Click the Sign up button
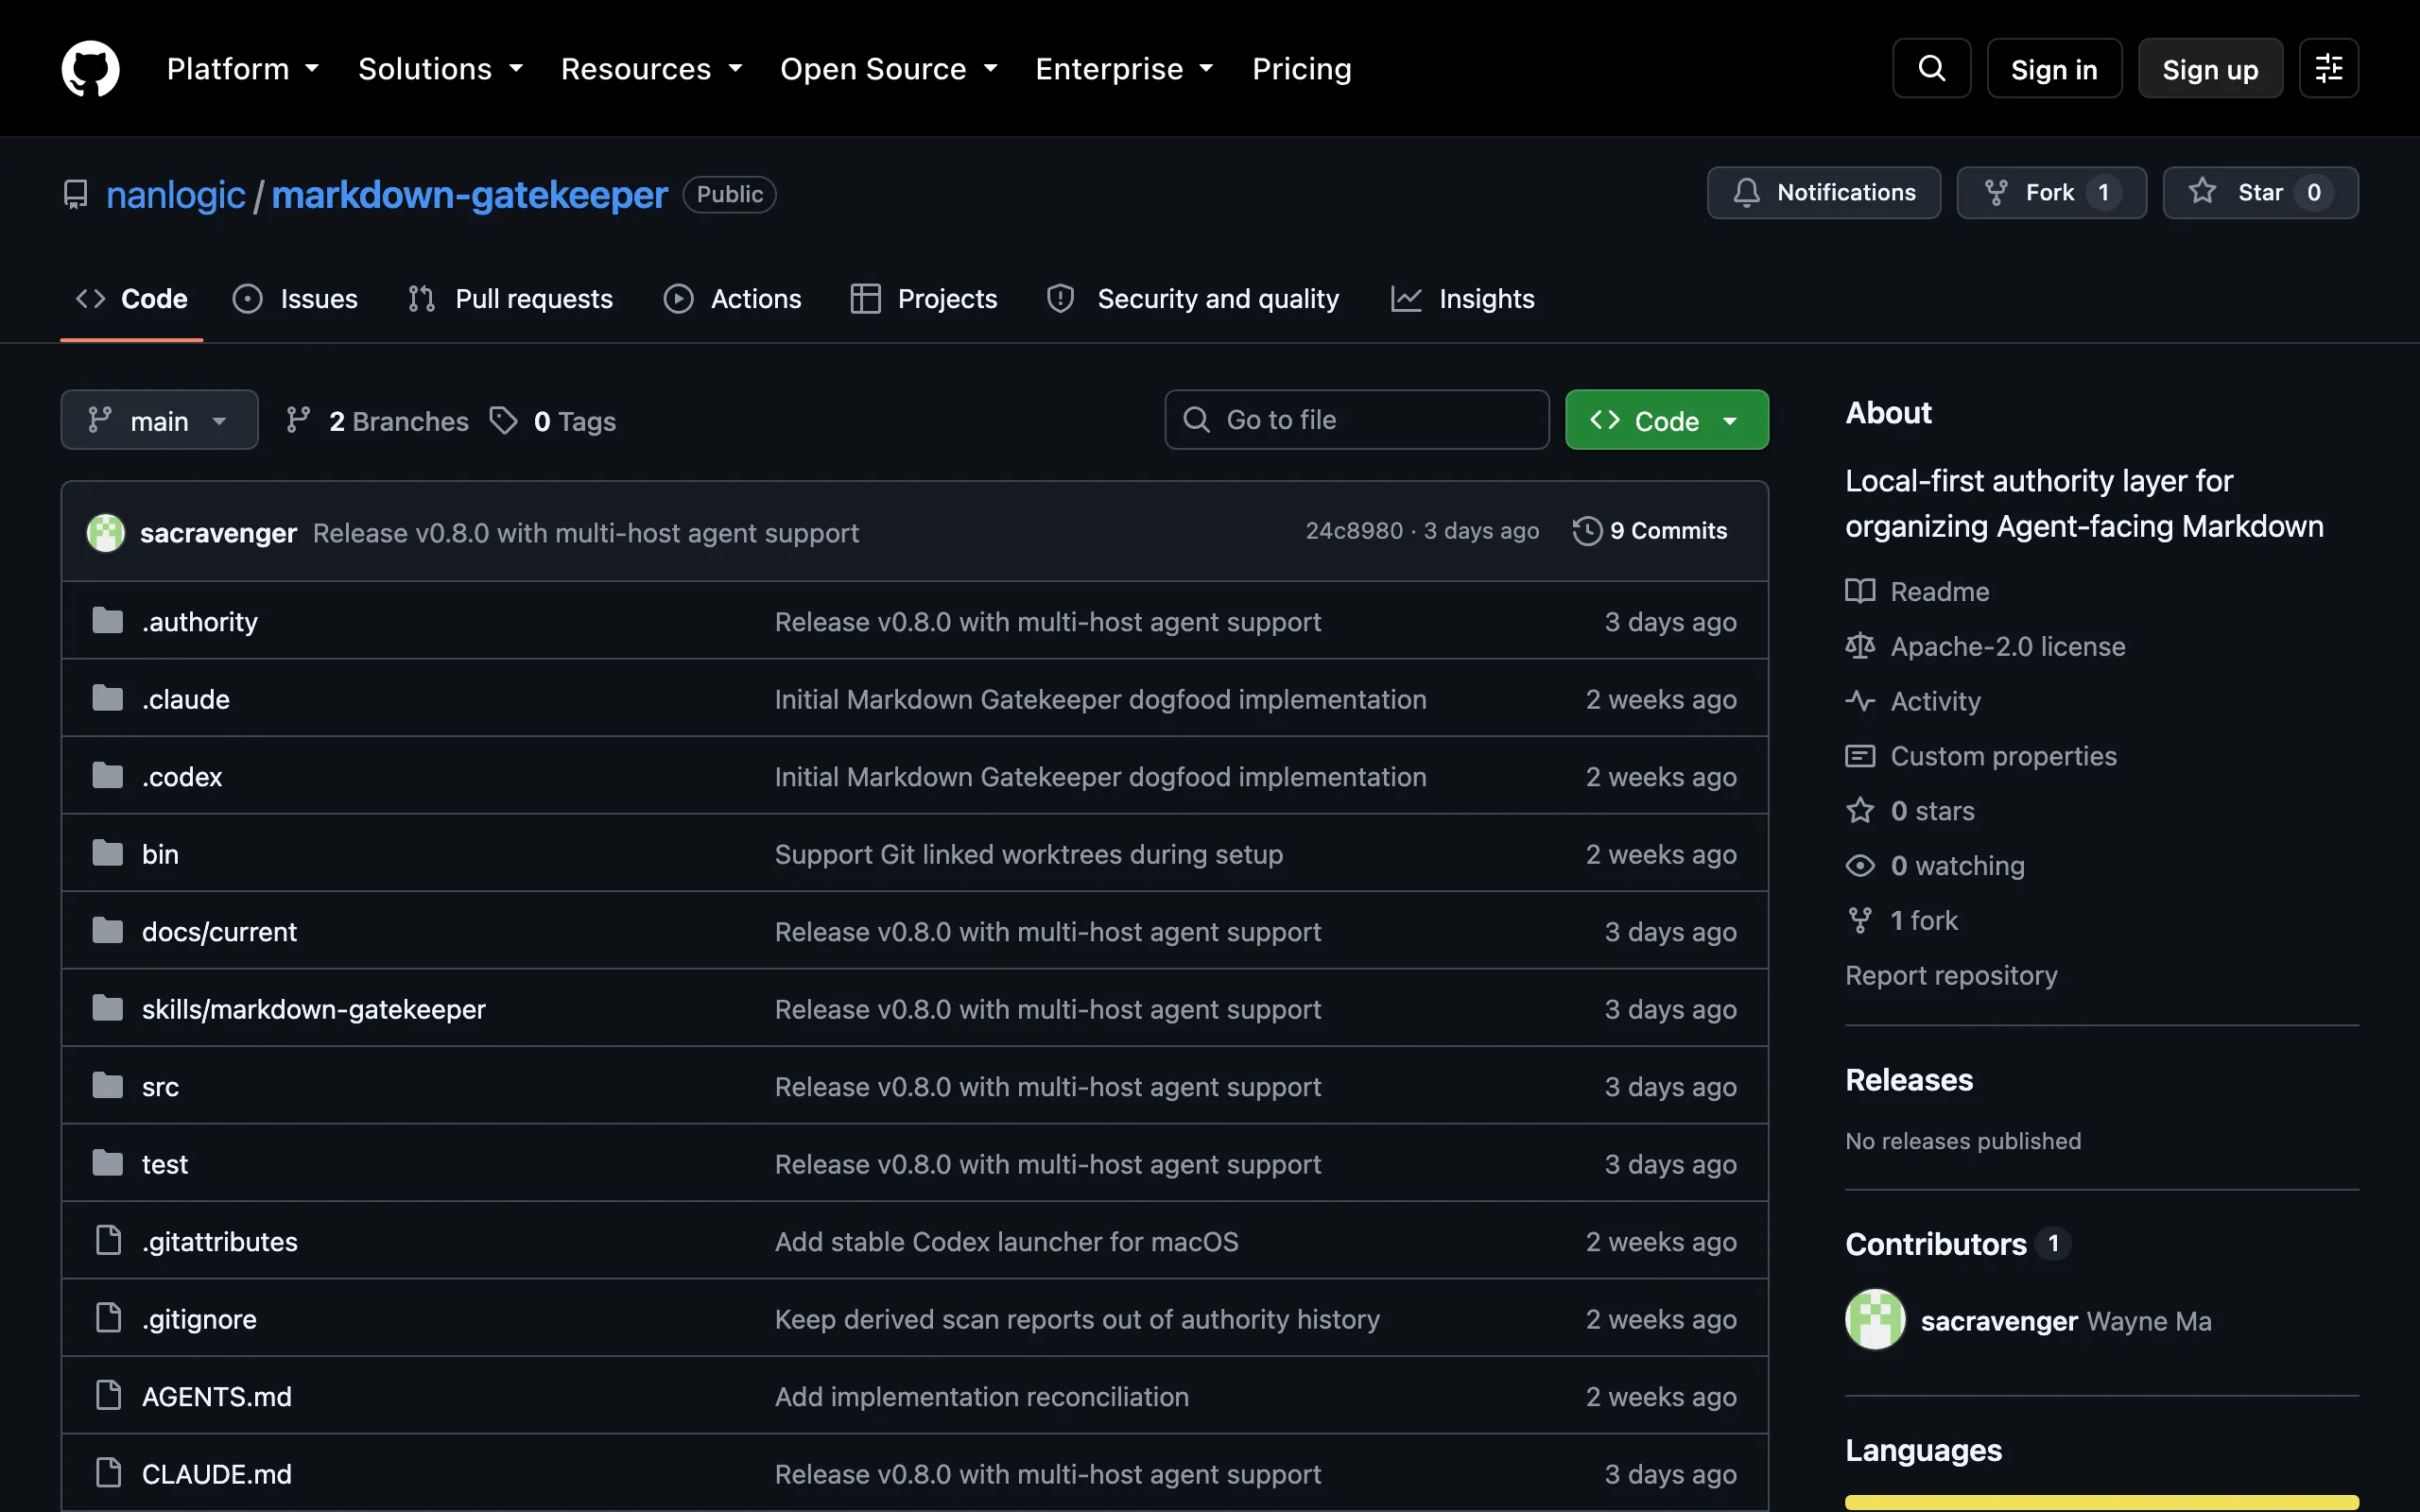This screenshot has width=2420, height=1512. pyautogui.click(x=2210, y=69)
